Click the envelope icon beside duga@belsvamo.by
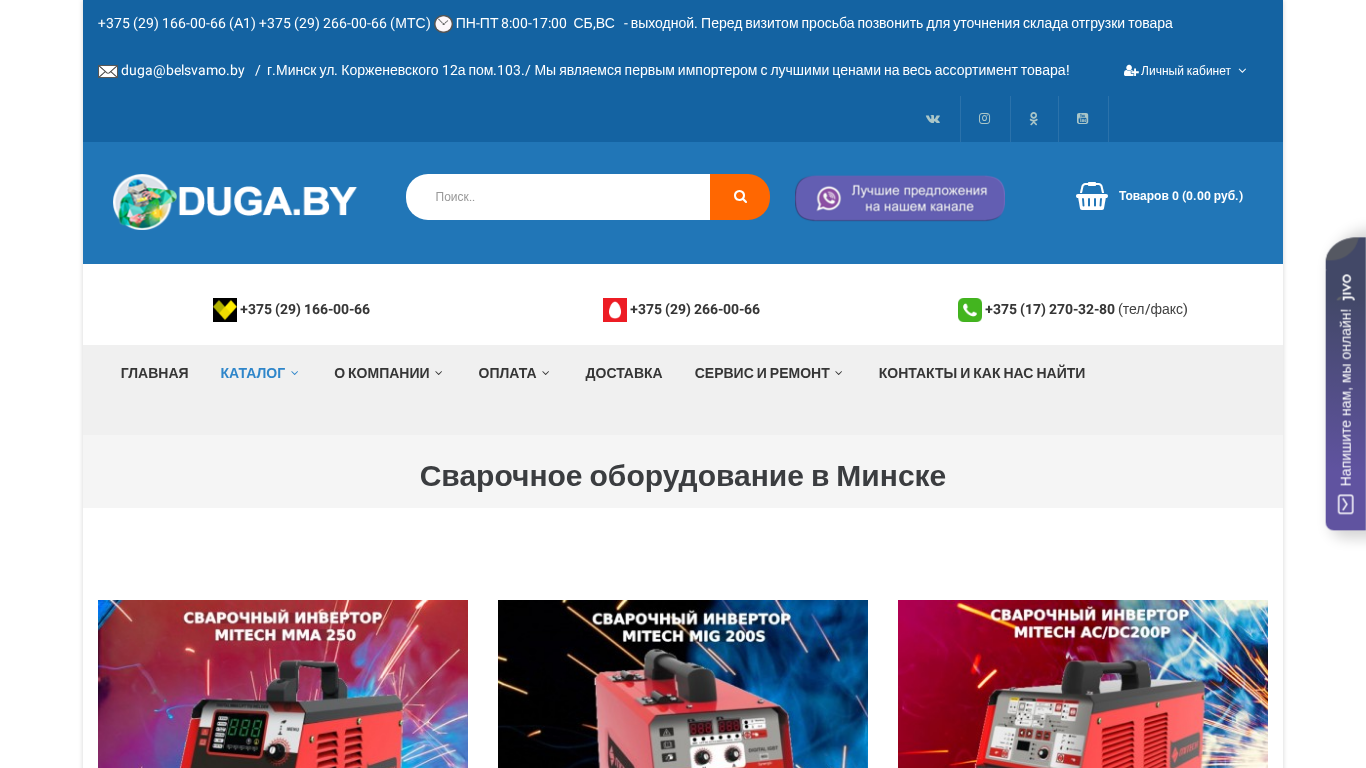This screenshot has height=768, width=1366. [x=108, y=71]
